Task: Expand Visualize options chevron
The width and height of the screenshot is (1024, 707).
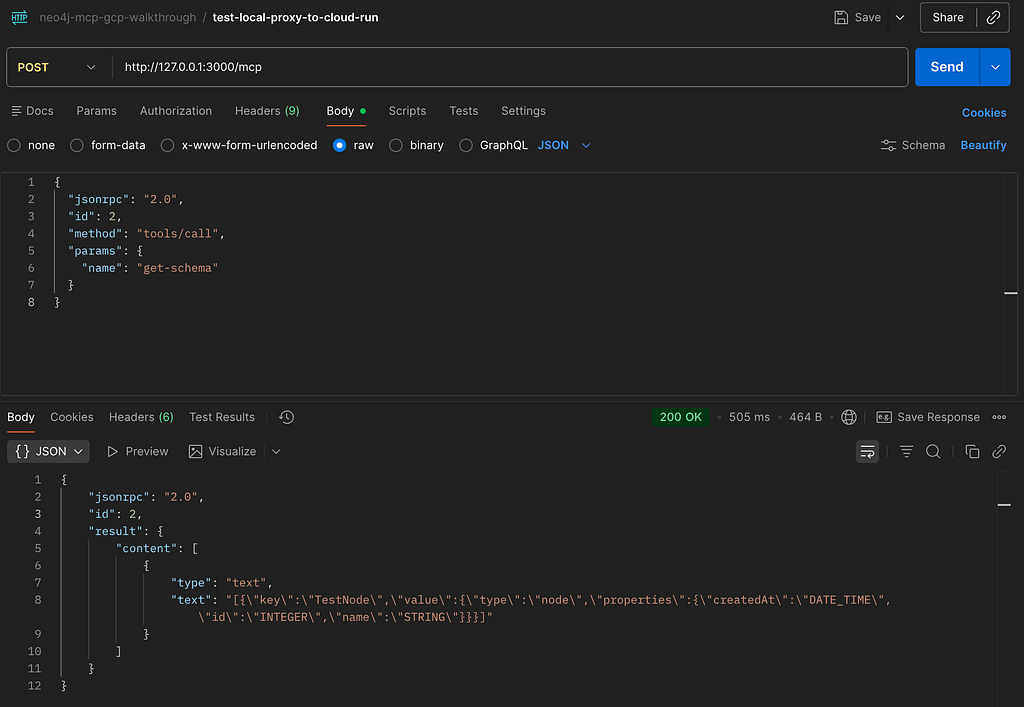Action: tap(276, 452)
